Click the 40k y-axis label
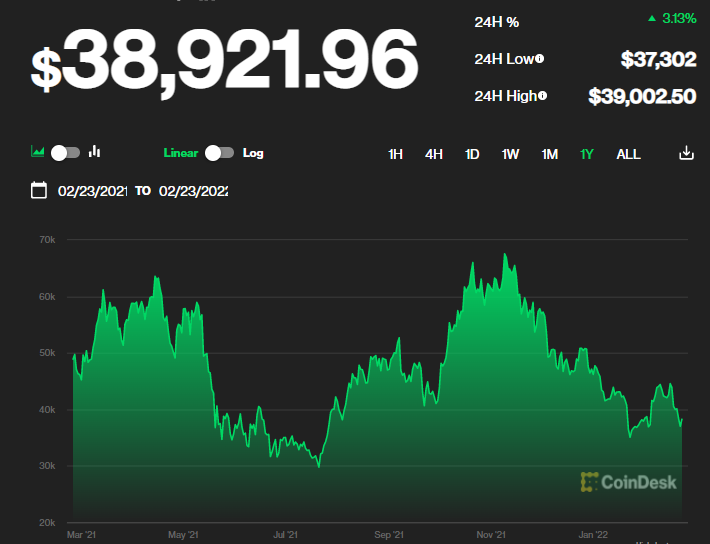The height and width of the screenshot is (544, 710). point(47,409)
